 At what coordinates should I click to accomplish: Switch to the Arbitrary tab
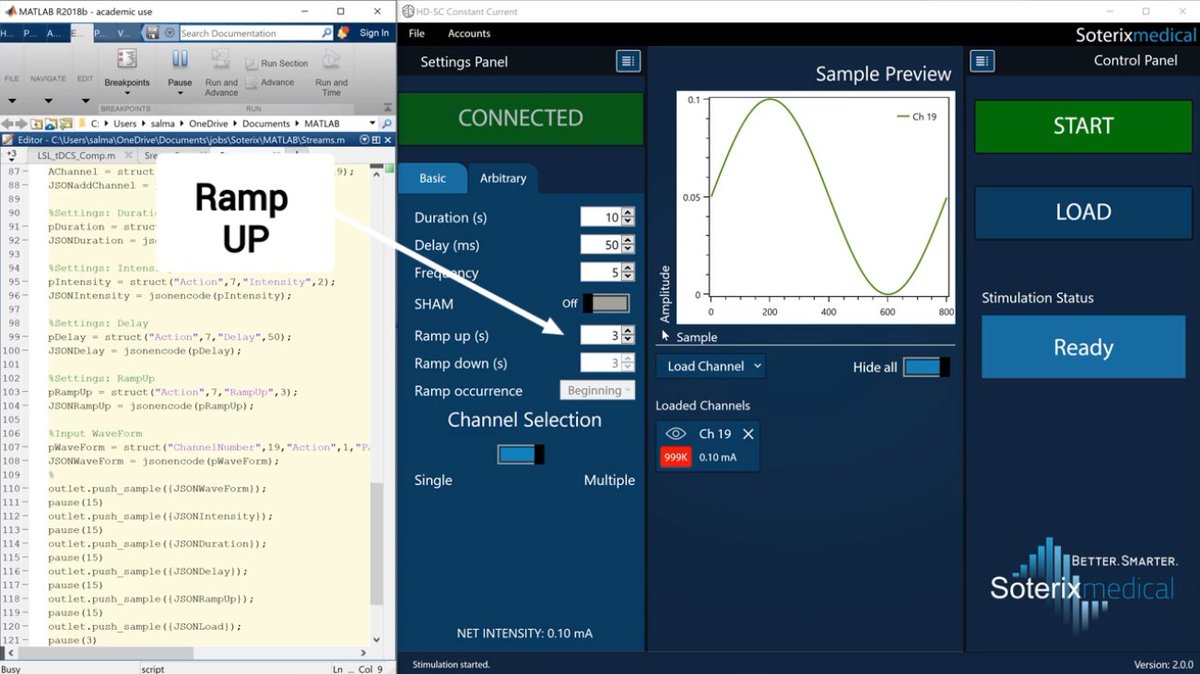tap(503, 178)
